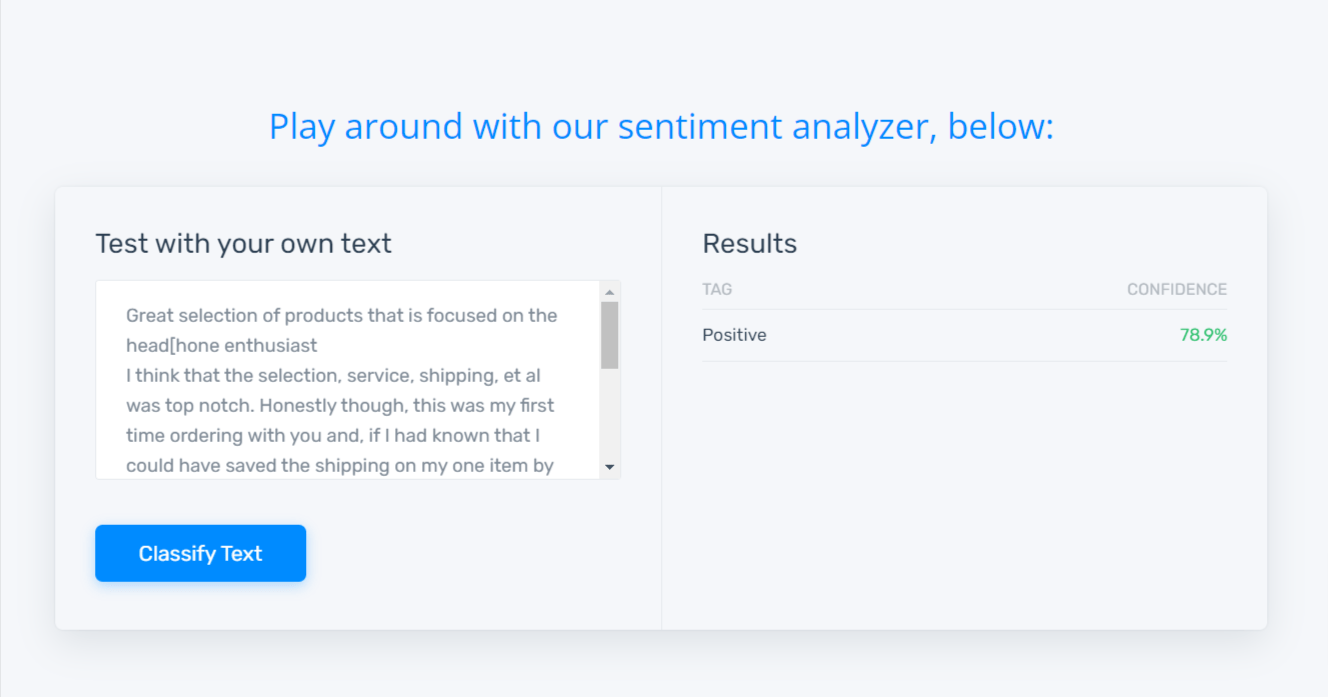The height and width of the screenshot is (697, 1328).
Task: Select the Positive tag result row
Action: 964,335
